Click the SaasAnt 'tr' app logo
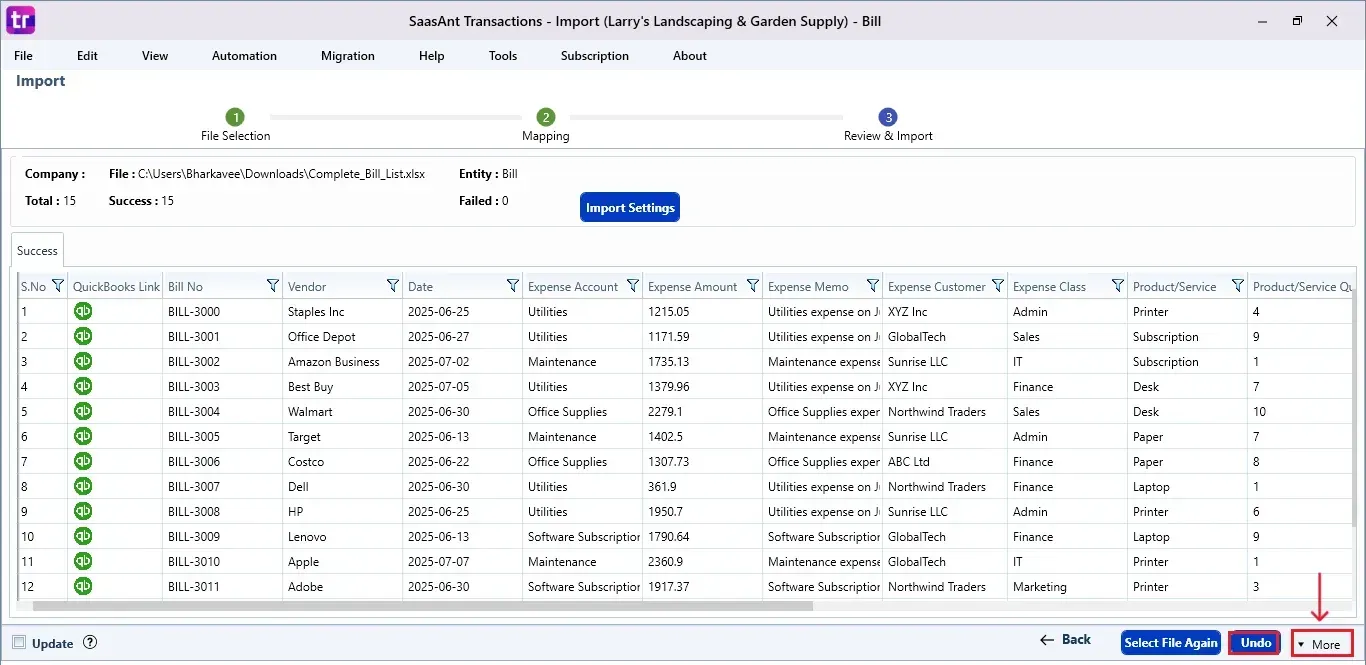Screen dimensions: 1366x665 point(20,20)
